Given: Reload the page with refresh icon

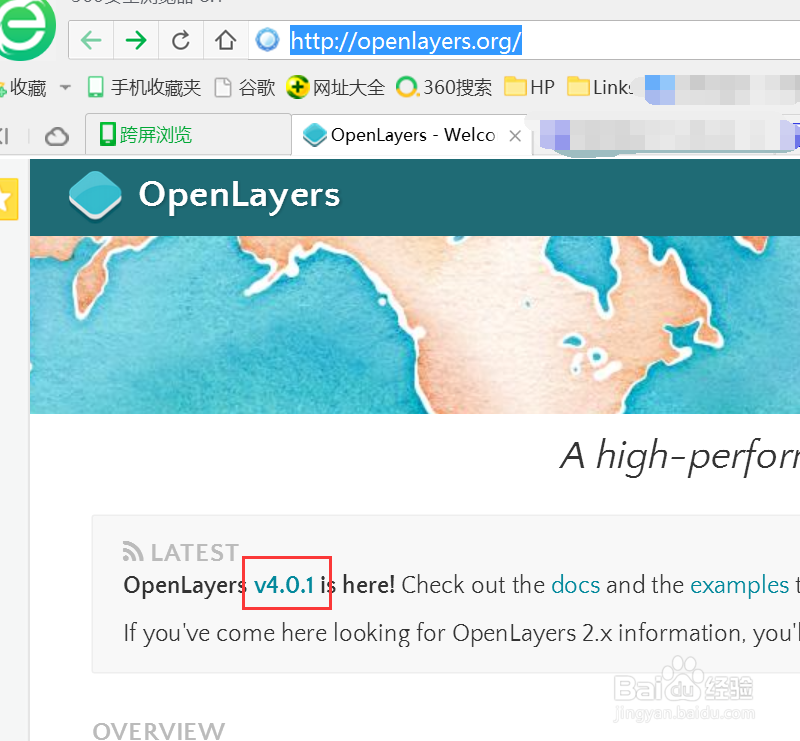Looking at the screenshot, I should (181, 40).
